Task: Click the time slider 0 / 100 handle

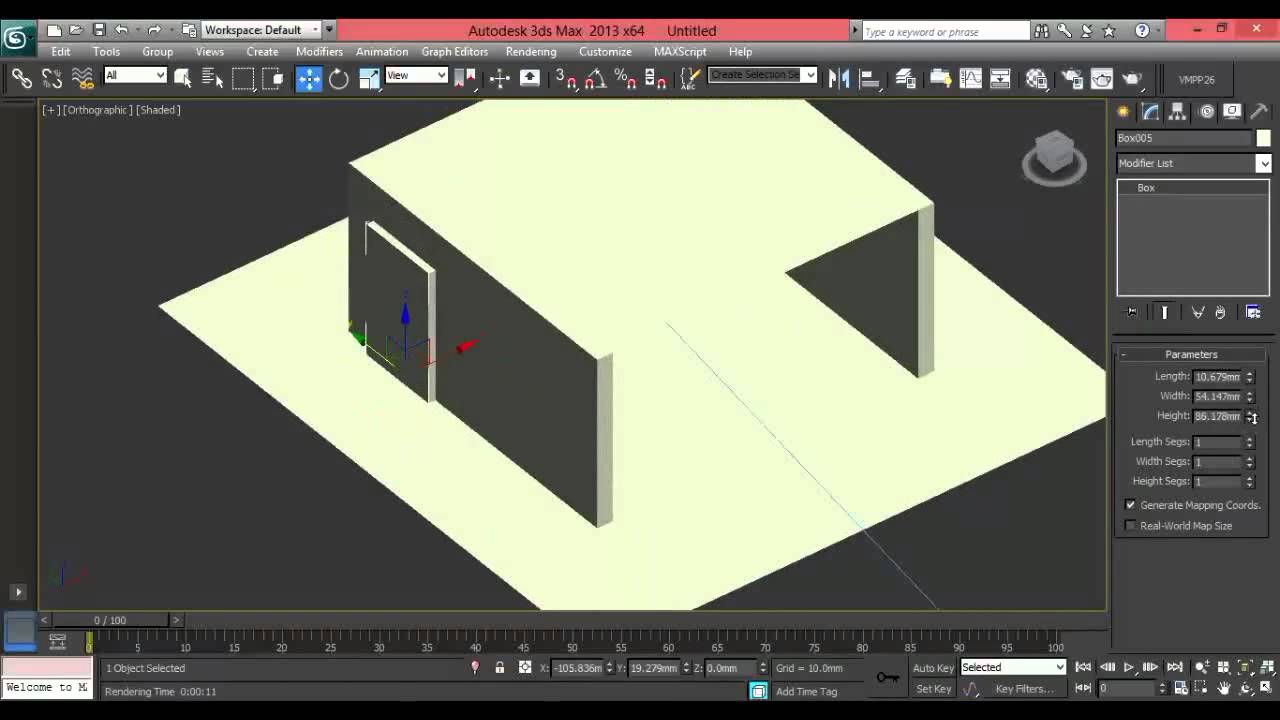Action: click(110, 620)
